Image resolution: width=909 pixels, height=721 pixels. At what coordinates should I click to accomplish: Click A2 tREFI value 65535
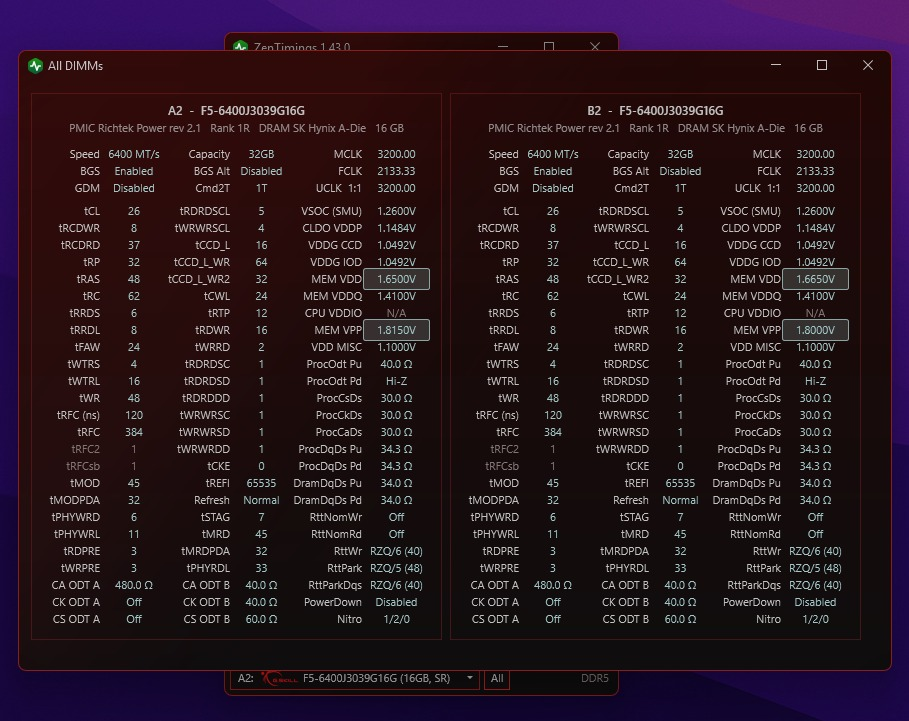261,483
